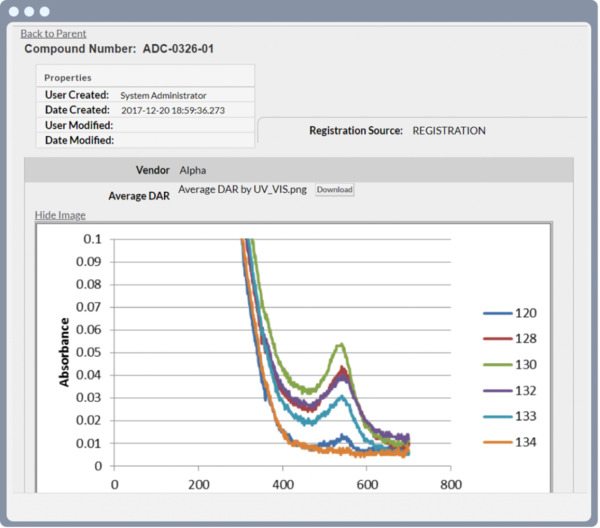Screen dimensions: 600x528
Task: Select the red 128 legend swatch
Action: pos(497,339)
